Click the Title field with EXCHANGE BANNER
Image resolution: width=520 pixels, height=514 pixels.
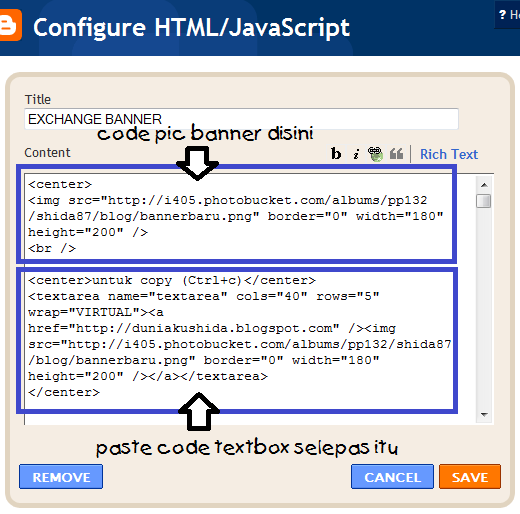click(x=241, y=119)
